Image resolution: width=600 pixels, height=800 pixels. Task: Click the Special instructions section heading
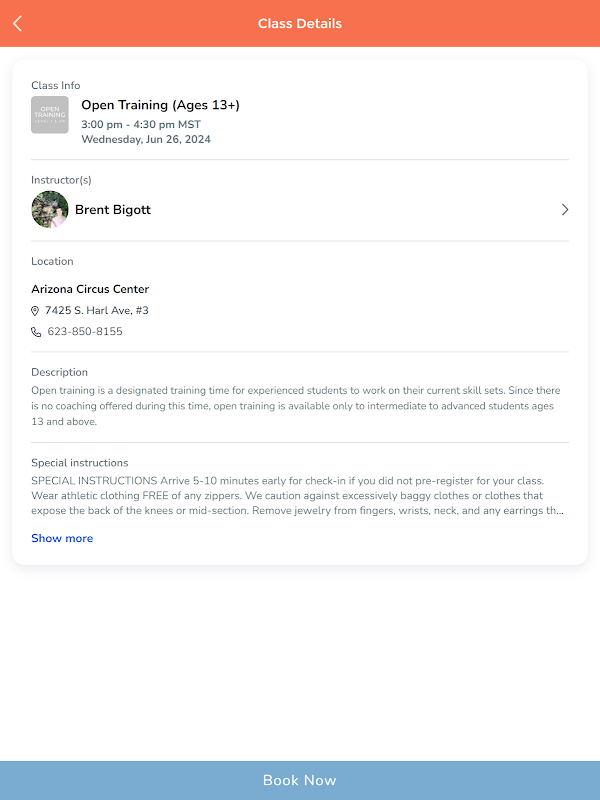(x=80, y=463)
